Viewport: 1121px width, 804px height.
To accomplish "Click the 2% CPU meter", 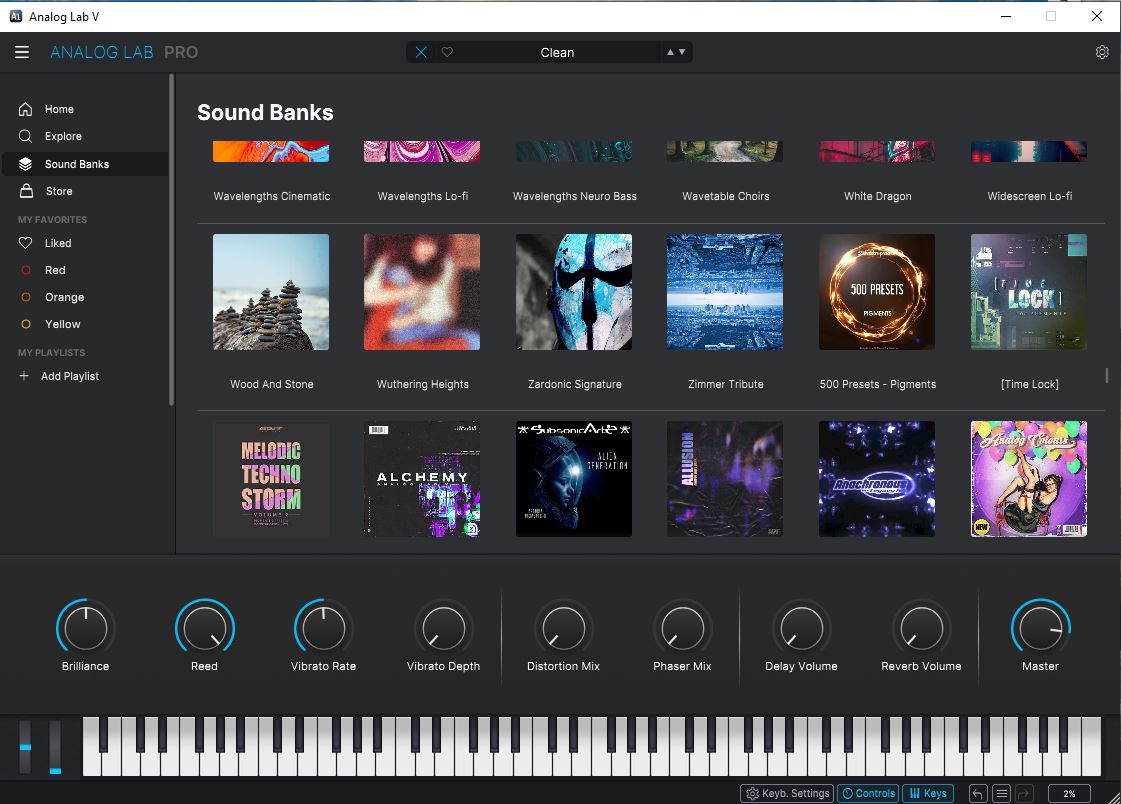I will tap(1069, 793).
